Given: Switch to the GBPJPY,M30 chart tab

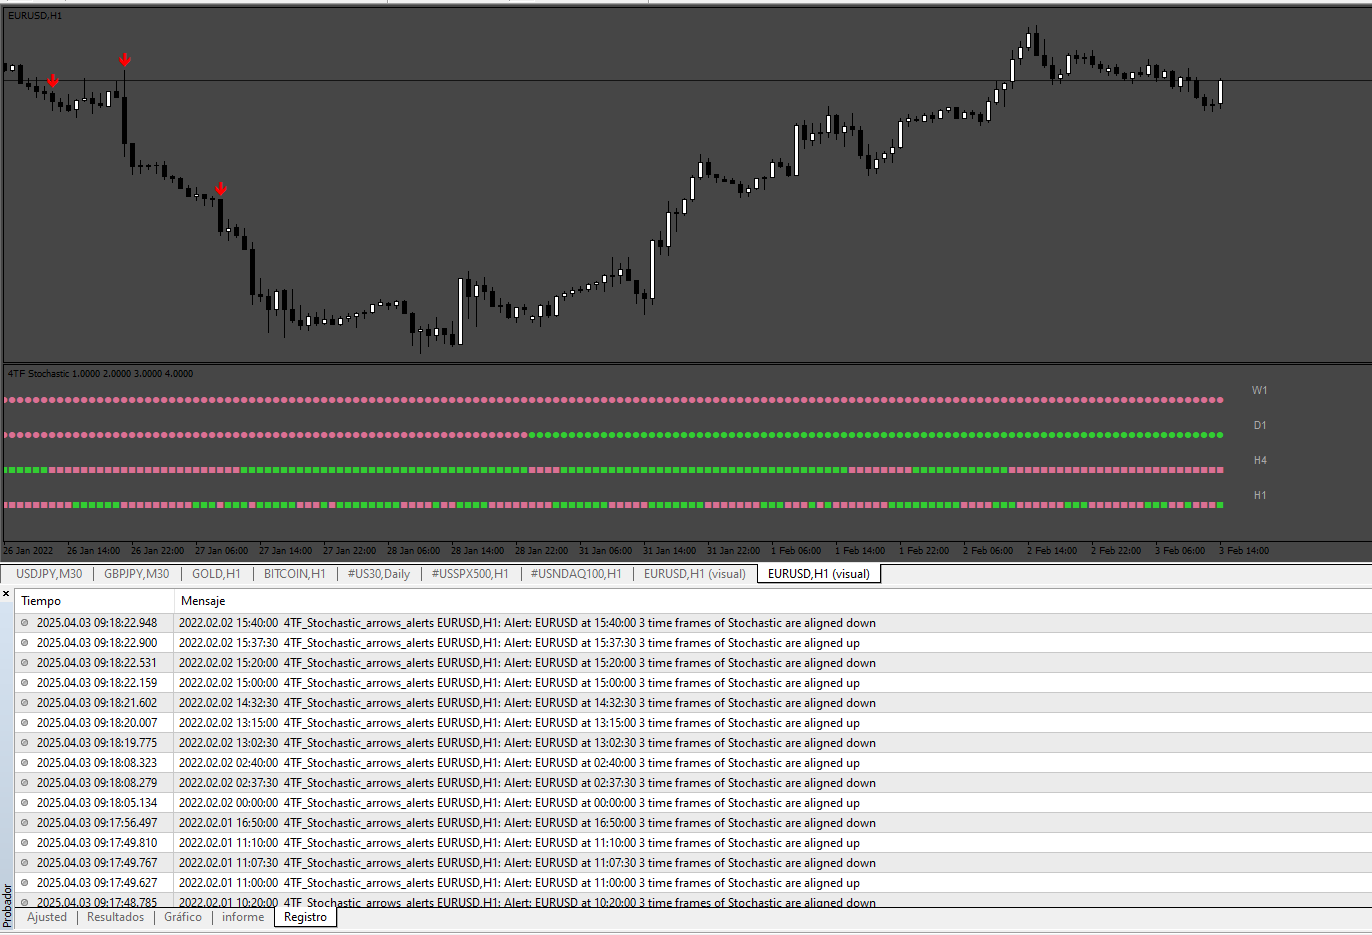Looking at the screenshot, I should pyautogui.click(x=137, y=574).
